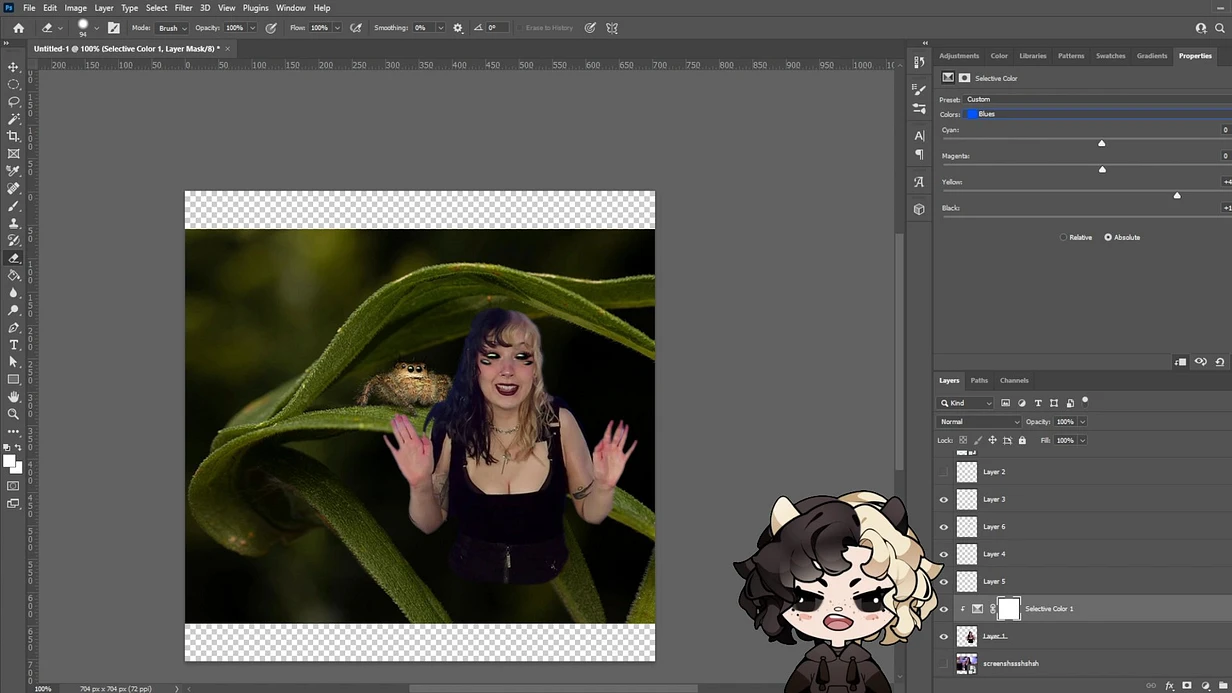
Task: Select the Move tool
Action: (x=13, y=67)
